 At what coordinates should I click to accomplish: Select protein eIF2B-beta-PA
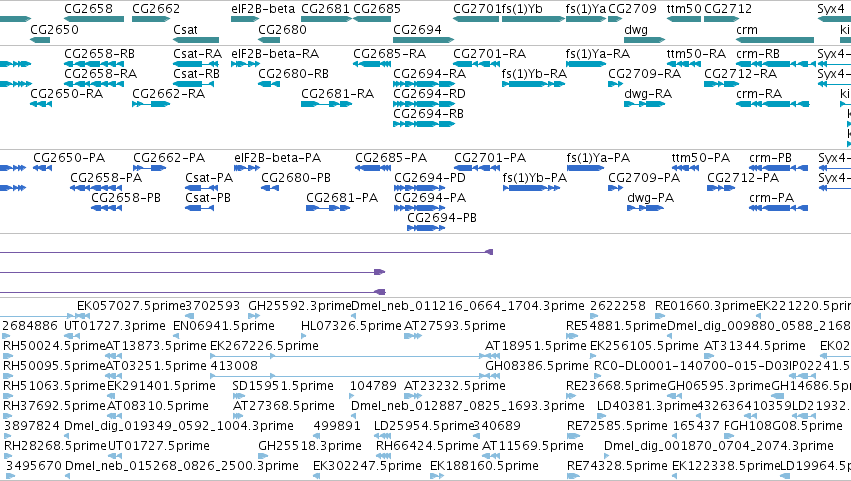pyautogui.click(x=246, y=168)
